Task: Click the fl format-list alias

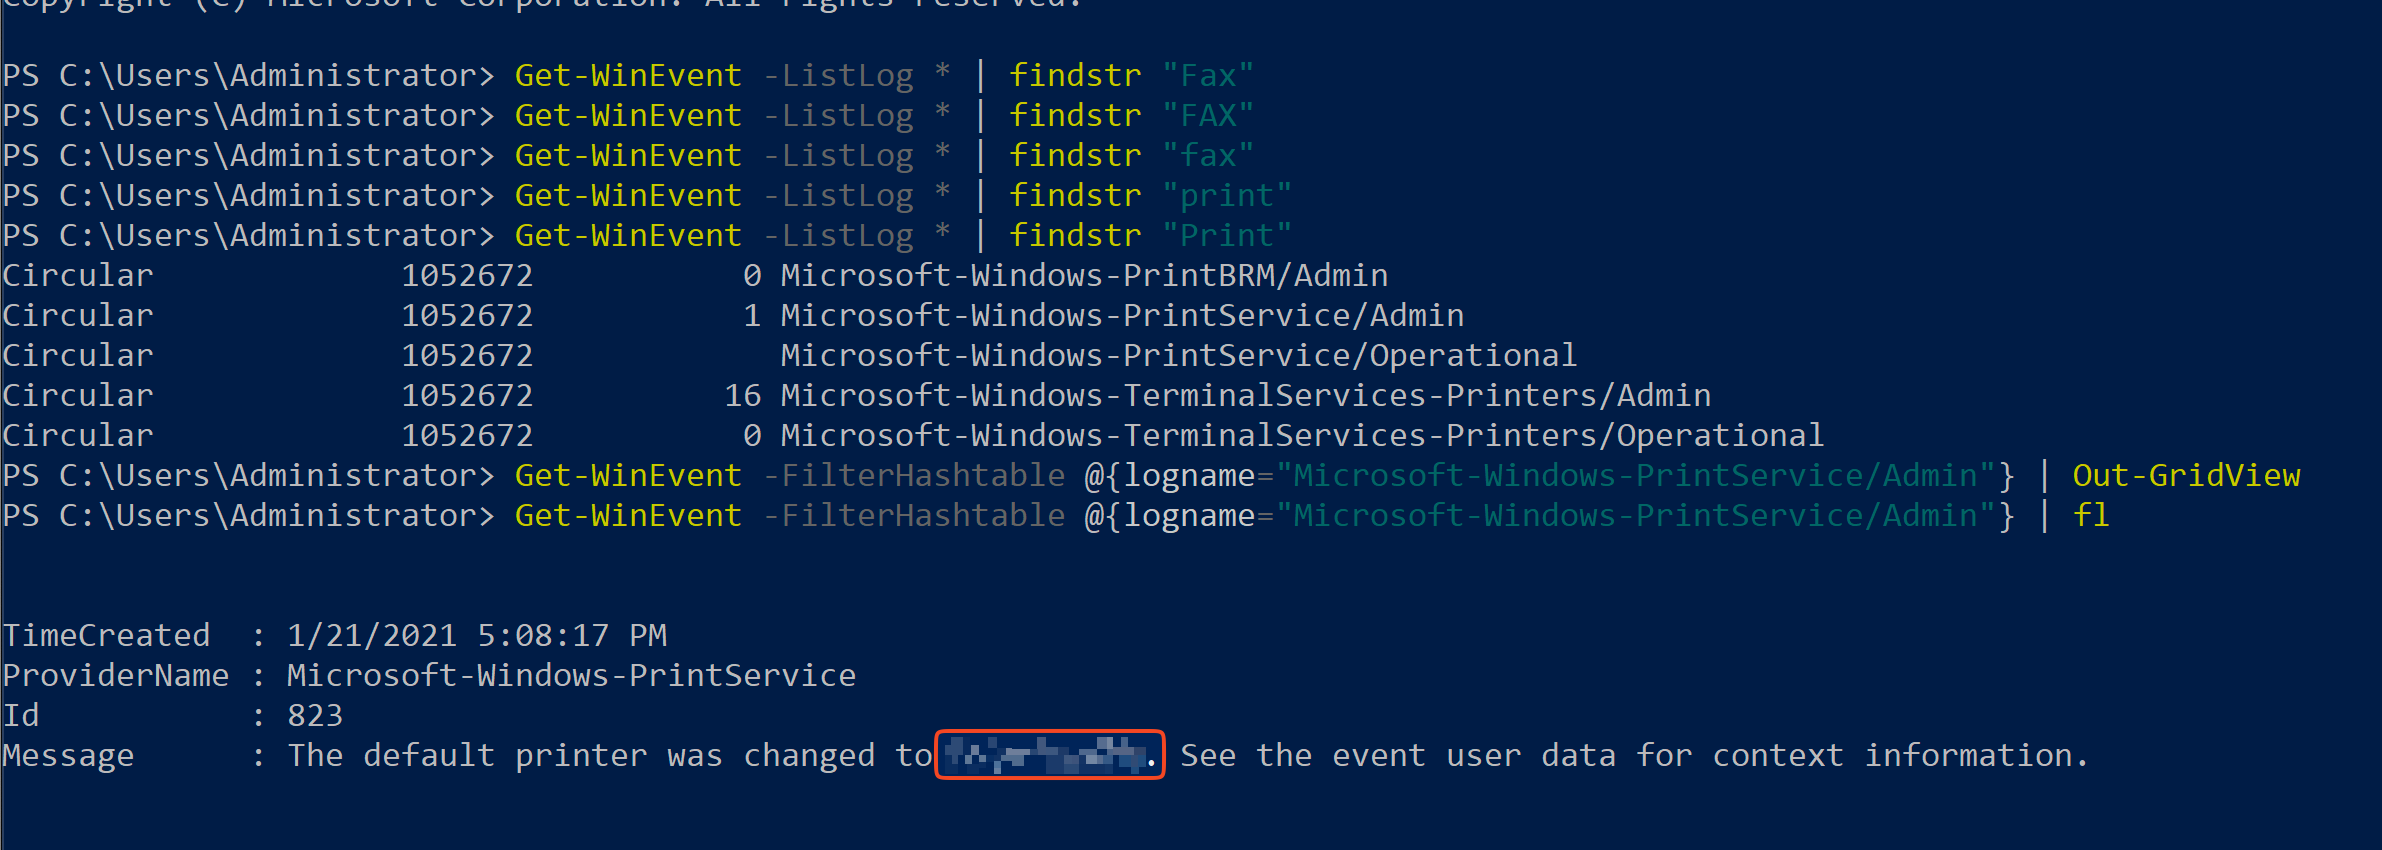Action: click(2091, 516)
